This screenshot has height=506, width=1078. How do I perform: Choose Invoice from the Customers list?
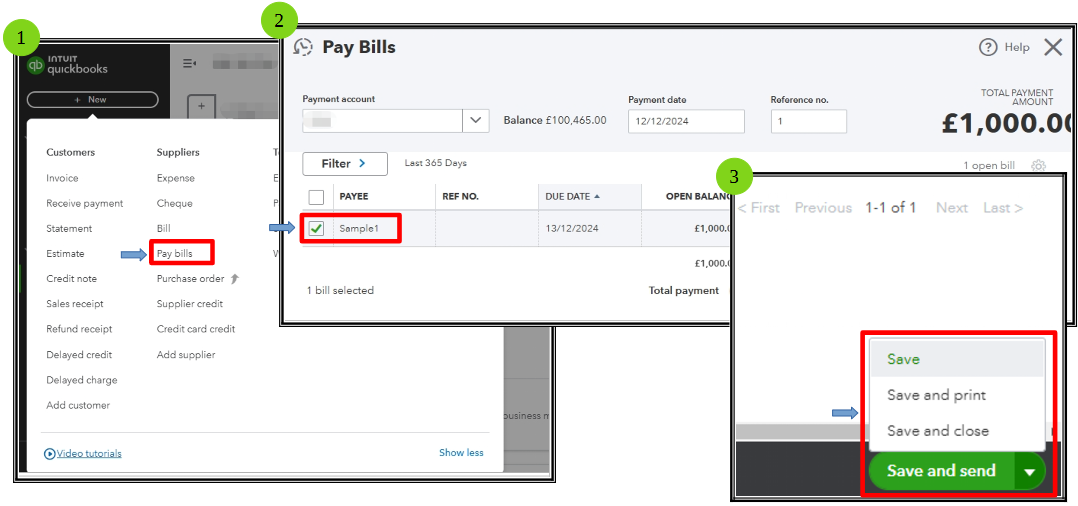tap(63, 178)
